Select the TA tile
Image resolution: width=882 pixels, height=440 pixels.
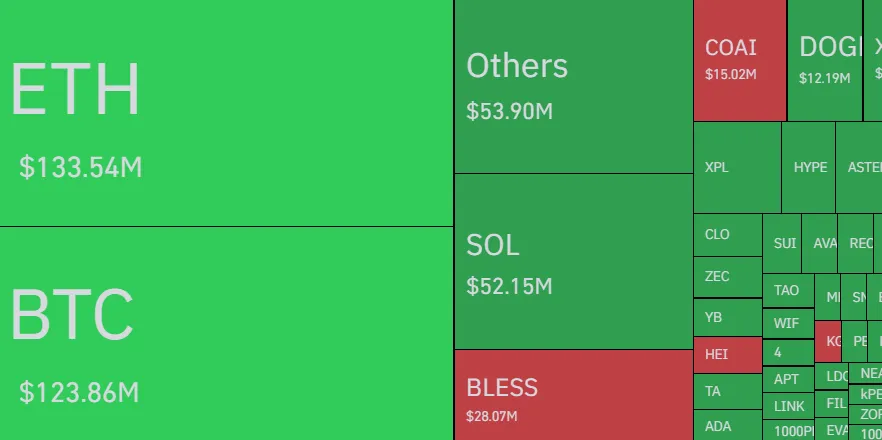(727, 391)
